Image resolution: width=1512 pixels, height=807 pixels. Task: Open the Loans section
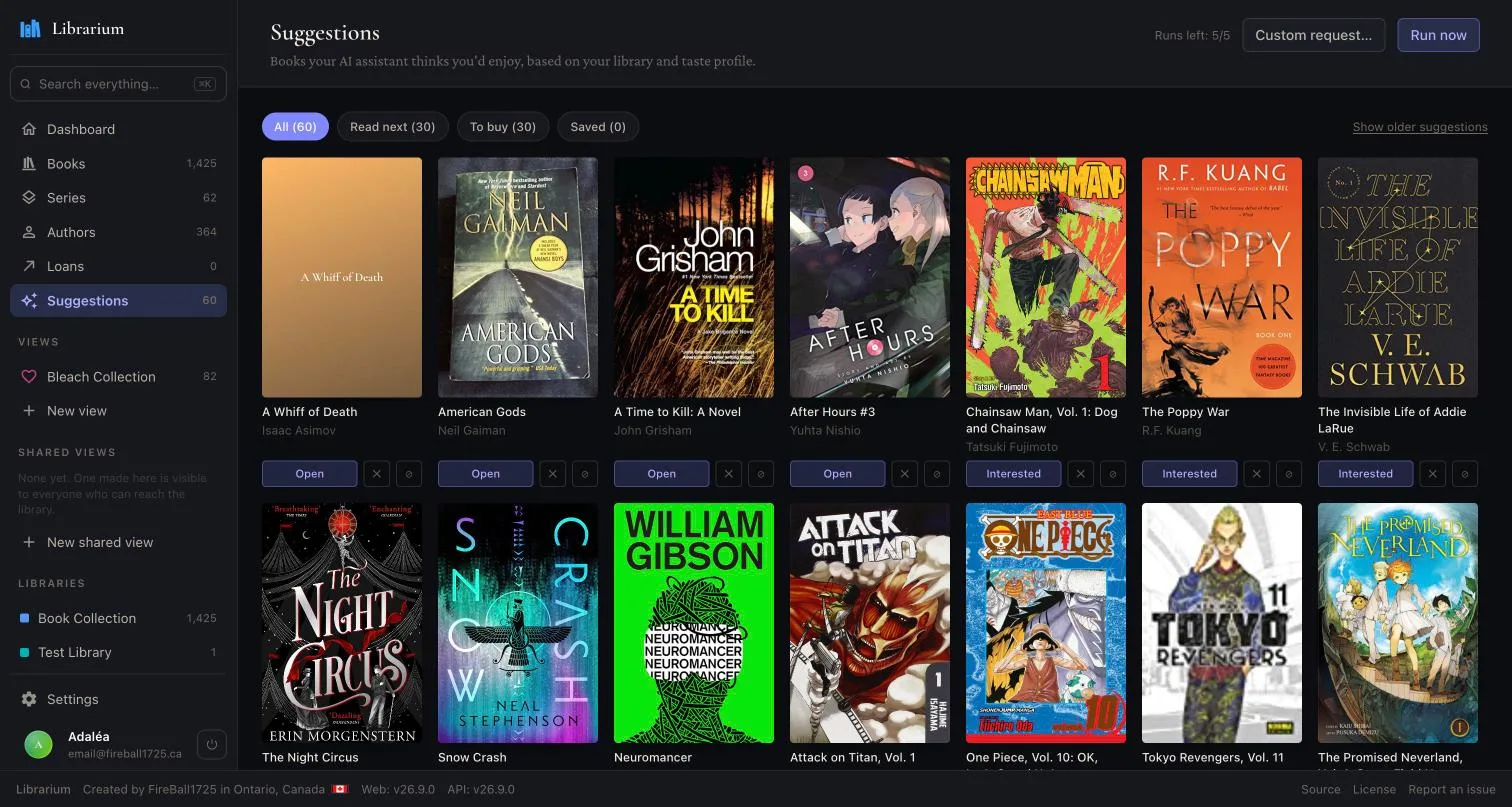[118, 266]
